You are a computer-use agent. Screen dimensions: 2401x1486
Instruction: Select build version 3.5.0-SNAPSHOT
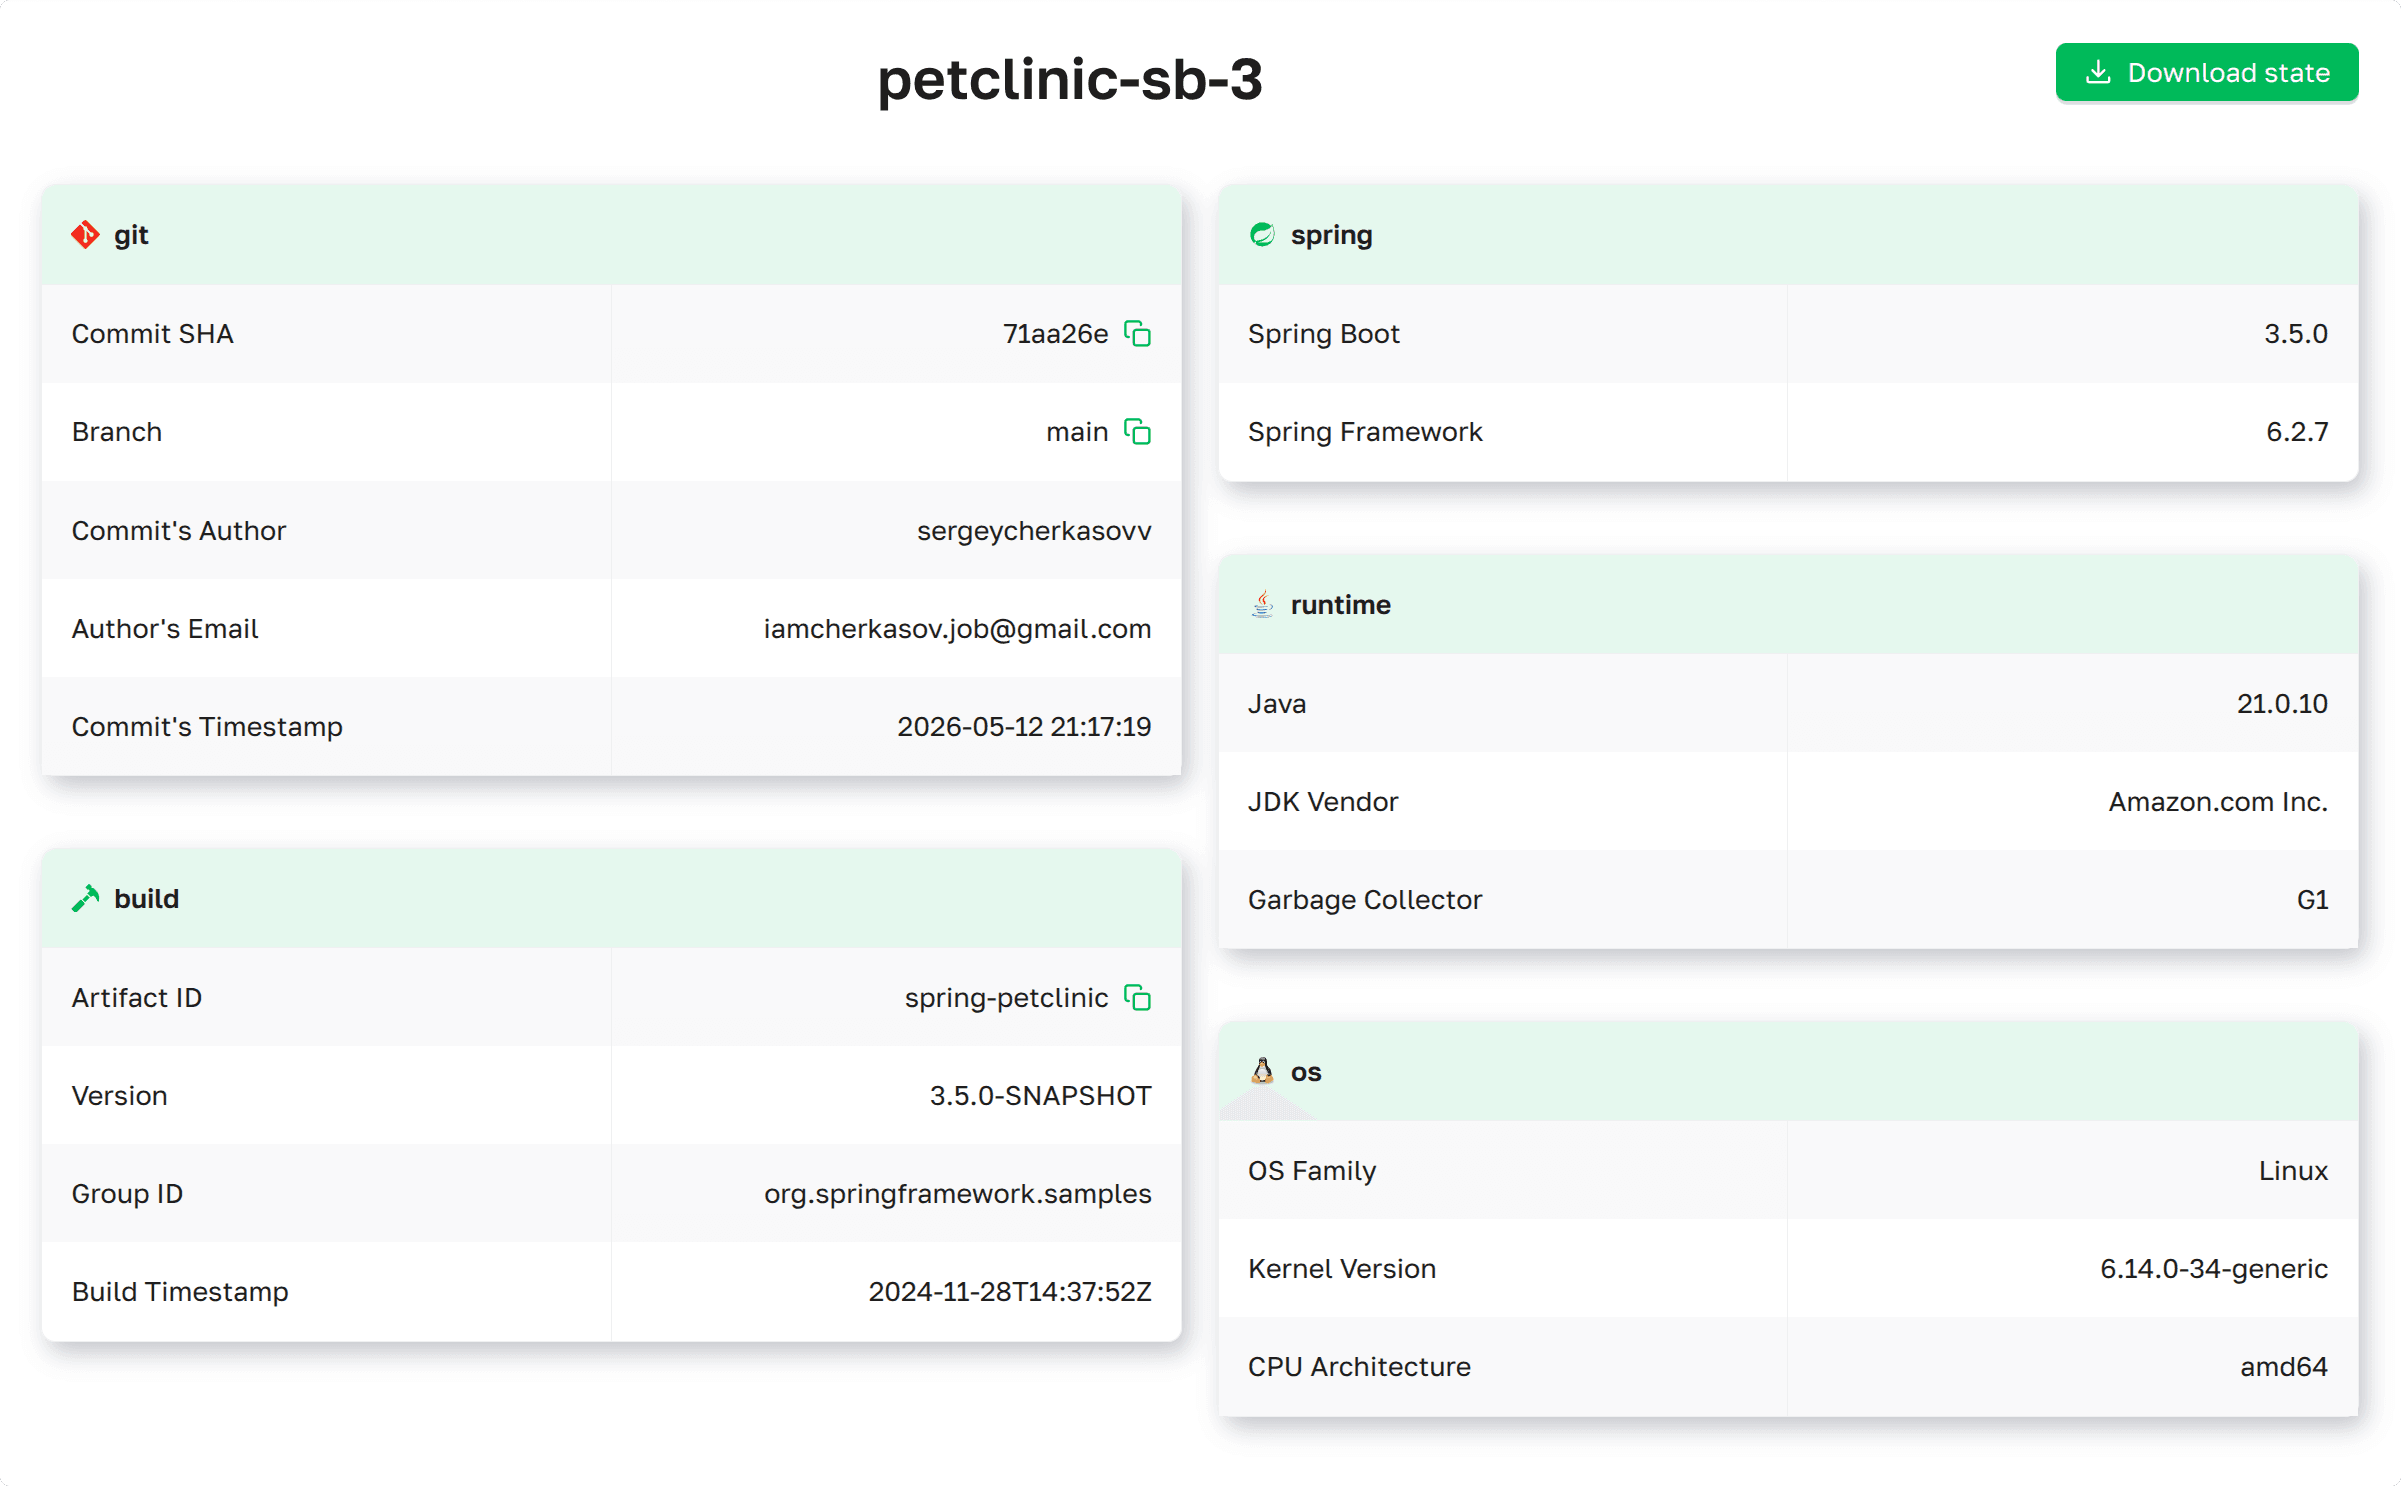1040,1096
